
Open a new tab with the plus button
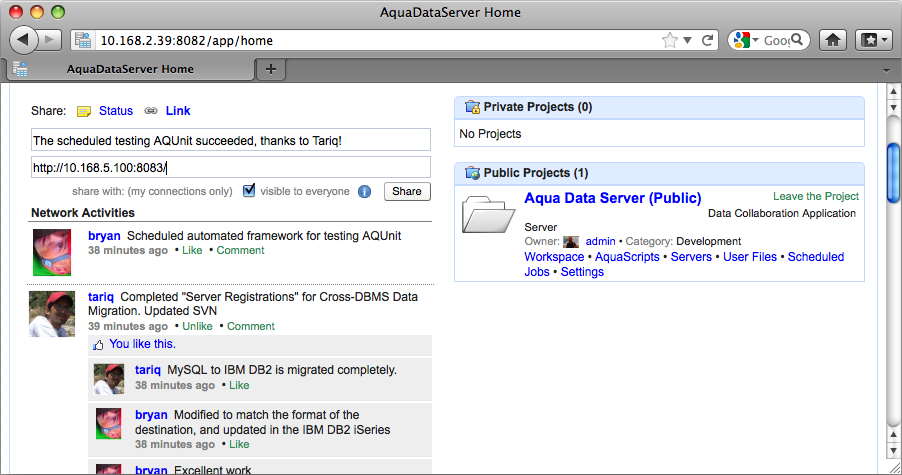[x=271, y=70]
